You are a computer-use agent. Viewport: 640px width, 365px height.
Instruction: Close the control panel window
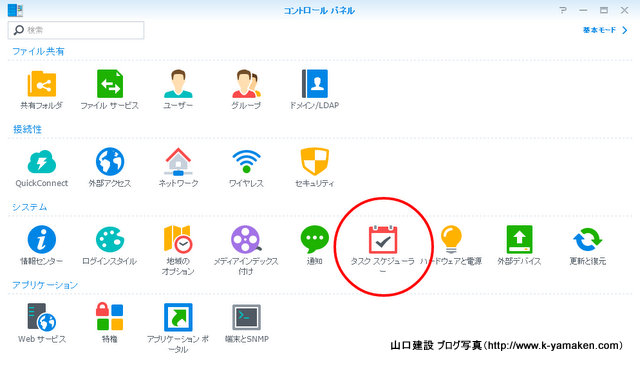click(x=624, y=10)
